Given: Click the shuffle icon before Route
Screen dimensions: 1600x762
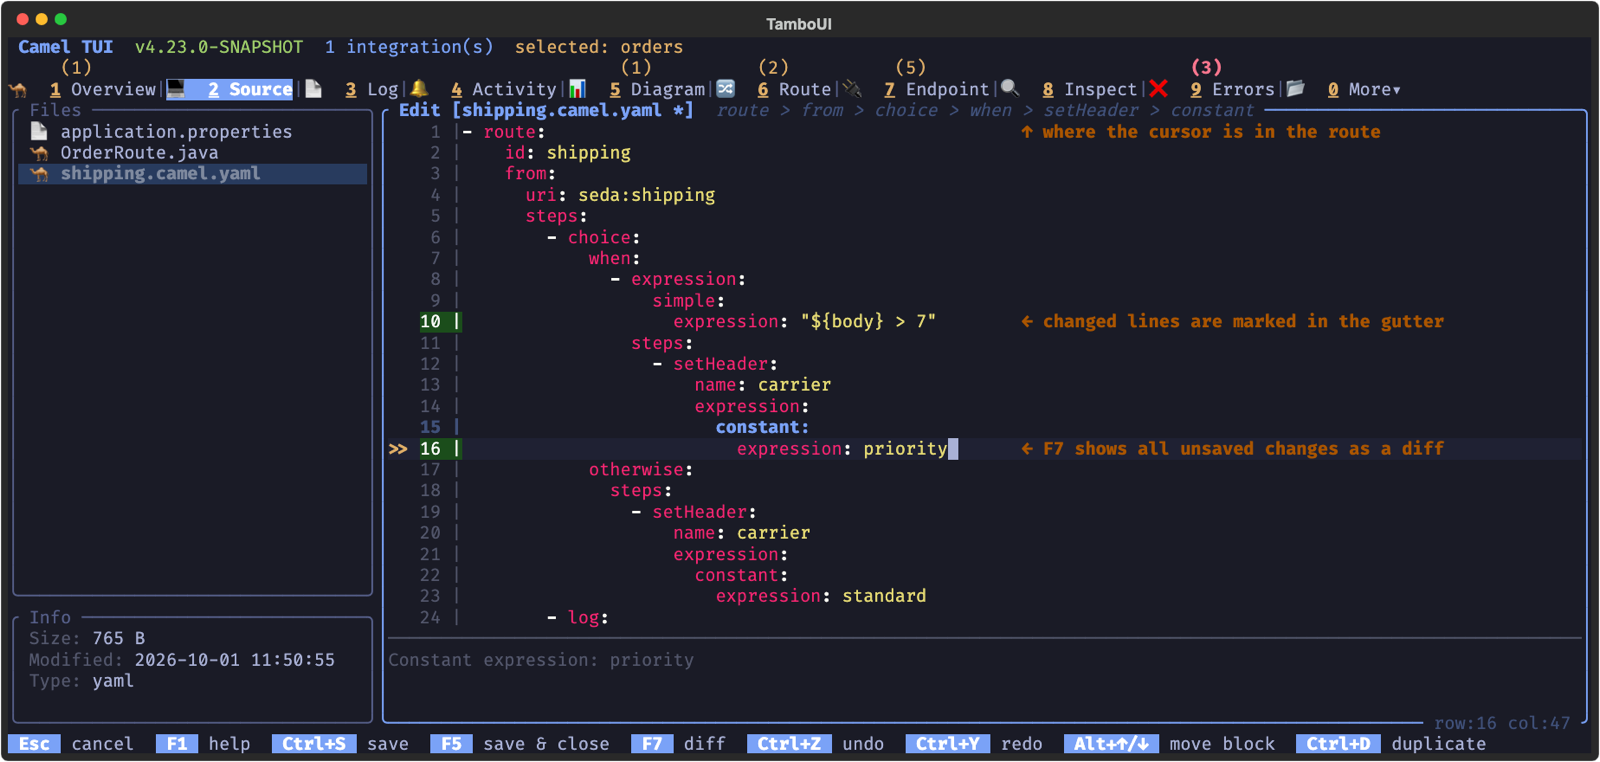Looking at the screenshot, I should click(726, 89).
